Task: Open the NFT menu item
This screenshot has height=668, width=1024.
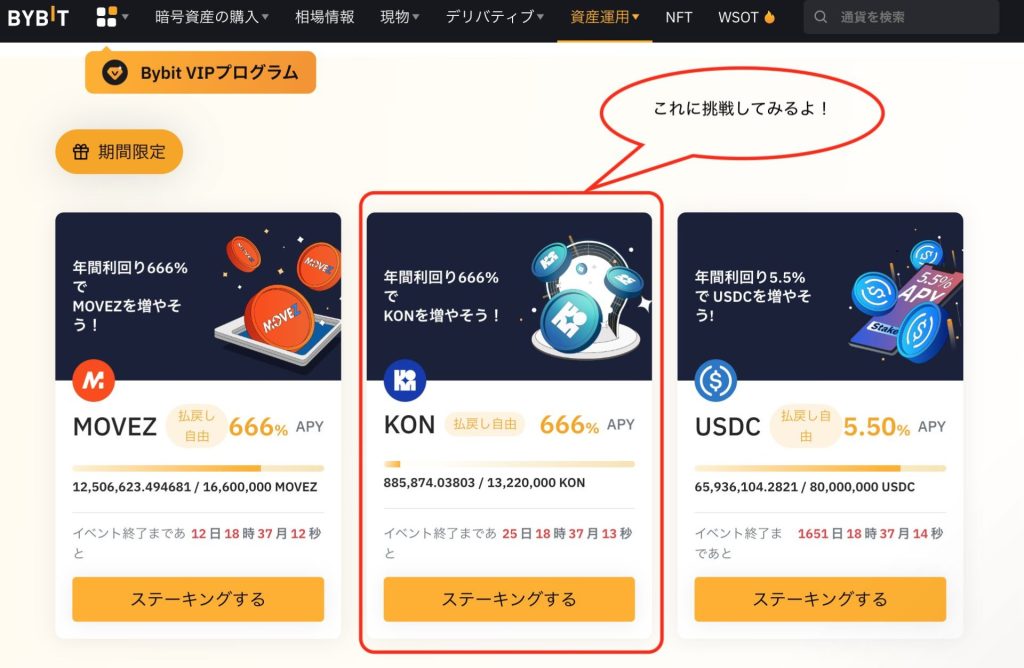Action: coord(679,17)
